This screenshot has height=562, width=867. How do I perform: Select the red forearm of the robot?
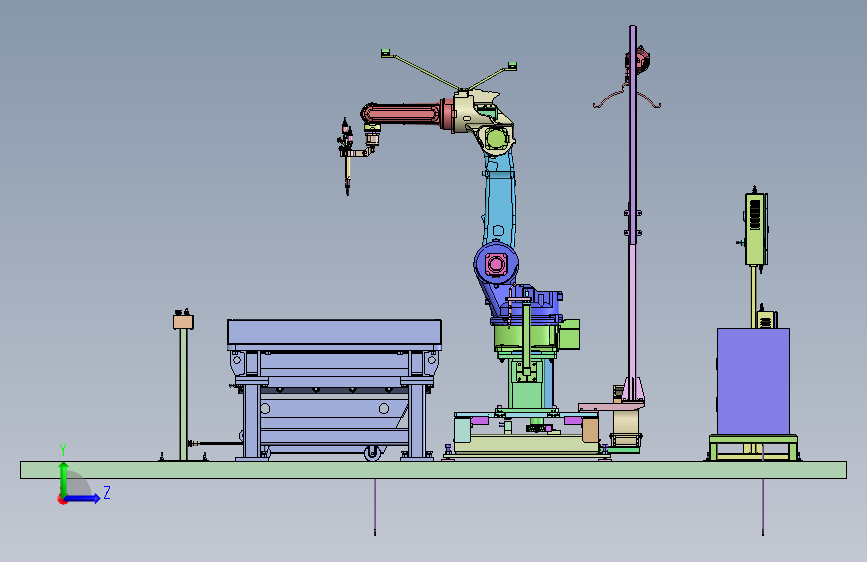click(x=404, y=115)
